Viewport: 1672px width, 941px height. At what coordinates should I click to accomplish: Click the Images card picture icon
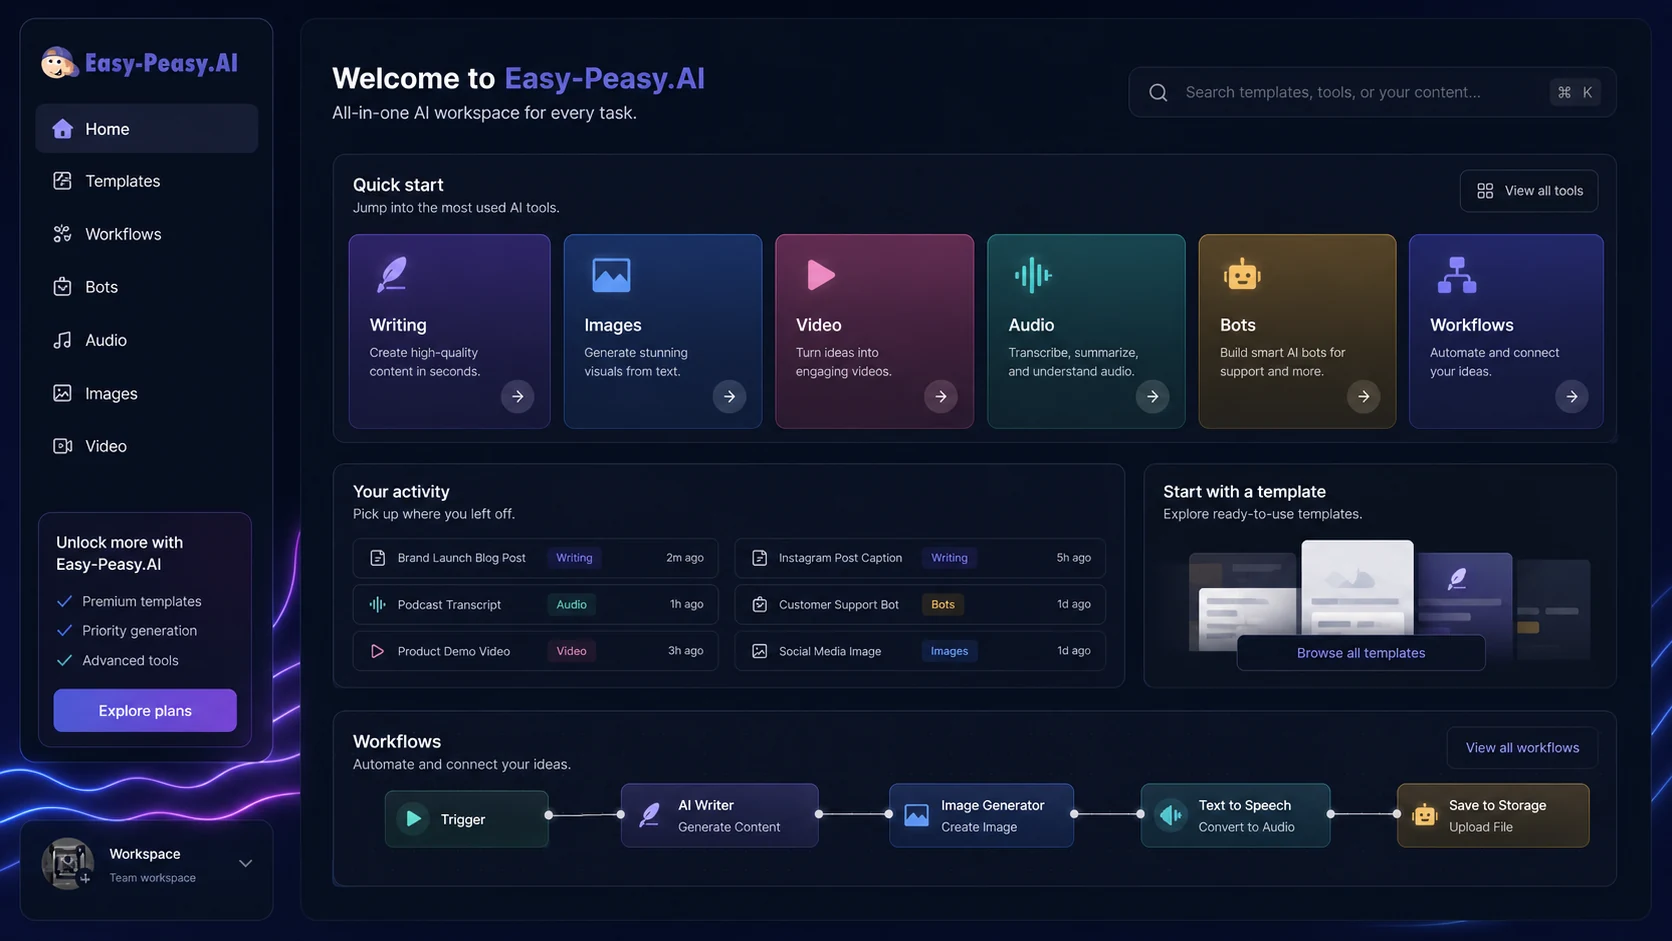[x=611, y=275]
